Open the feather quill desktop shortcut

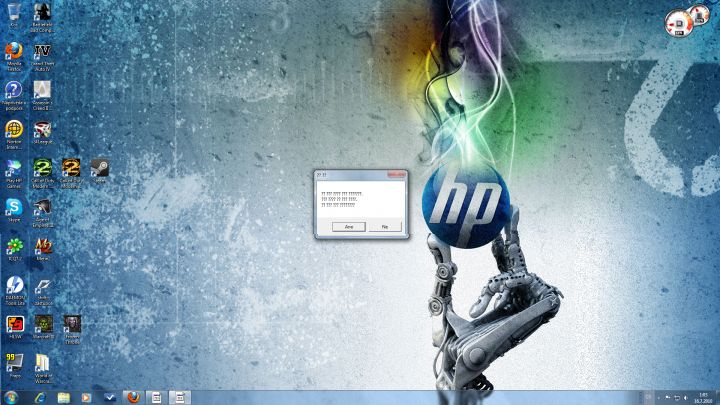tap(43, 291)
